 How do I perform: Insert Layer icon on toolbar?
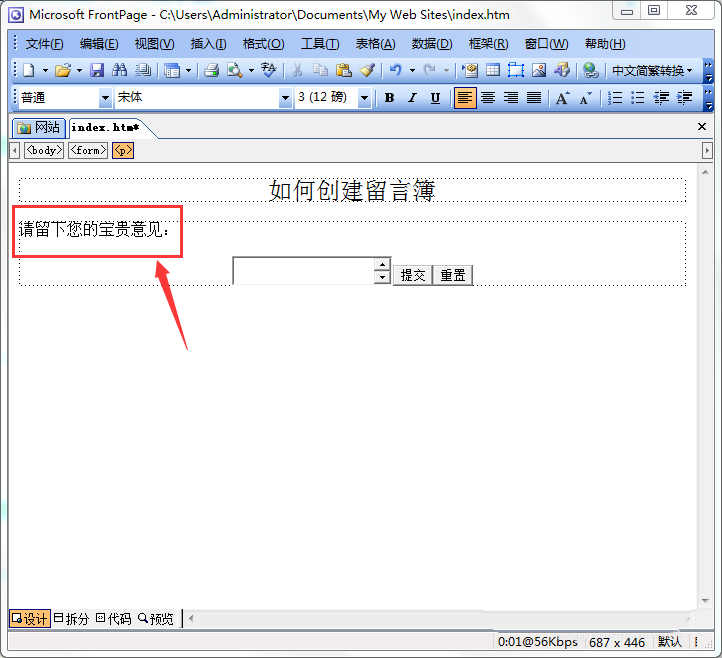pyautogui.click(x=516, y=70)
